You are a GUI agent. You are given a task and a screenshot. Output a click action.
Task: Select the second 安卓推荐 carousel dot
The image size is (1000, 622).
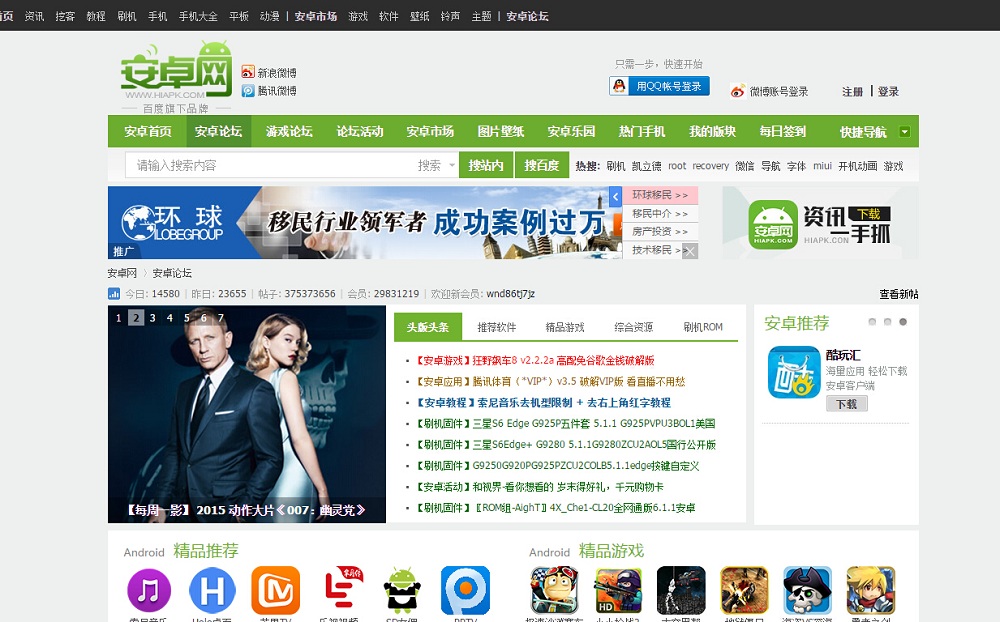coord(887,322)
